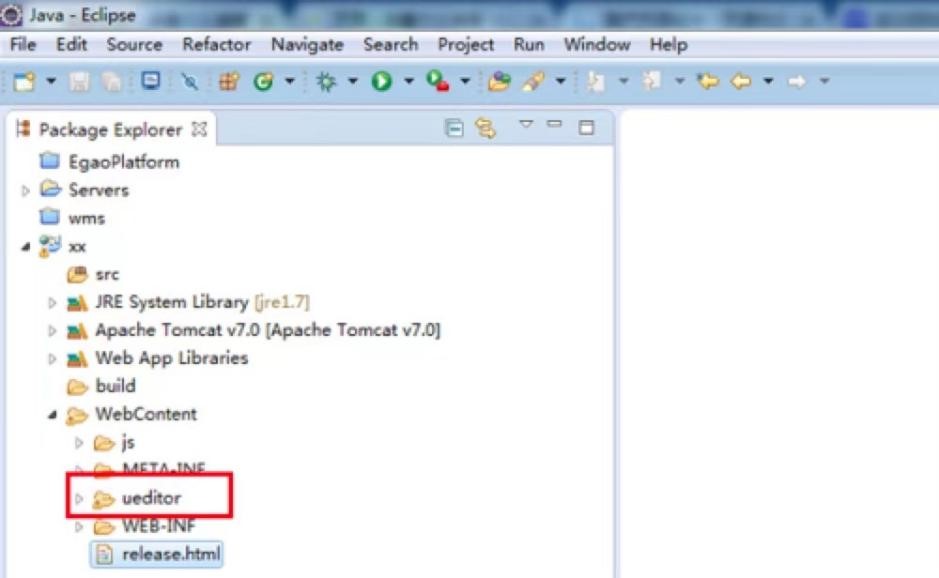Click the Save toolbar icon

[x=79, y=81]
